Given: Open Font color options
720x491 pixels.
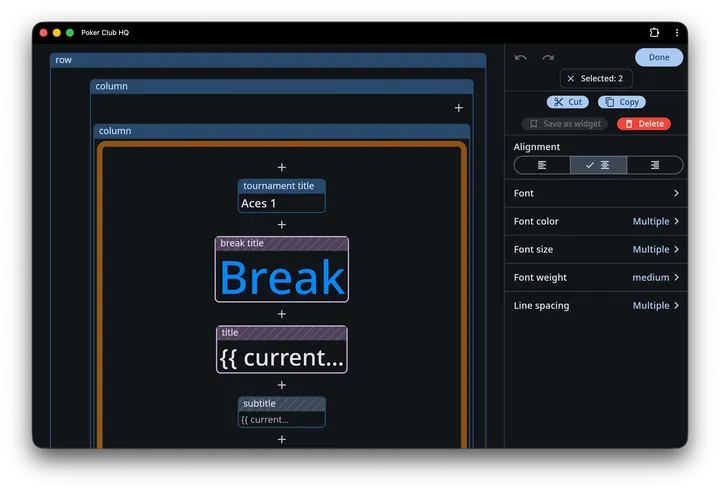Looking at the screenshot, I should pos(596,221).
